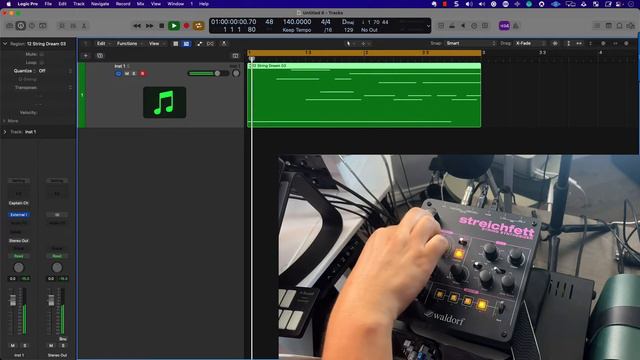Image resolution: width=640 pixels, height=360 pixels.
Task: Click the horizontal auto zoom icon
Action: tap(579, 43)
